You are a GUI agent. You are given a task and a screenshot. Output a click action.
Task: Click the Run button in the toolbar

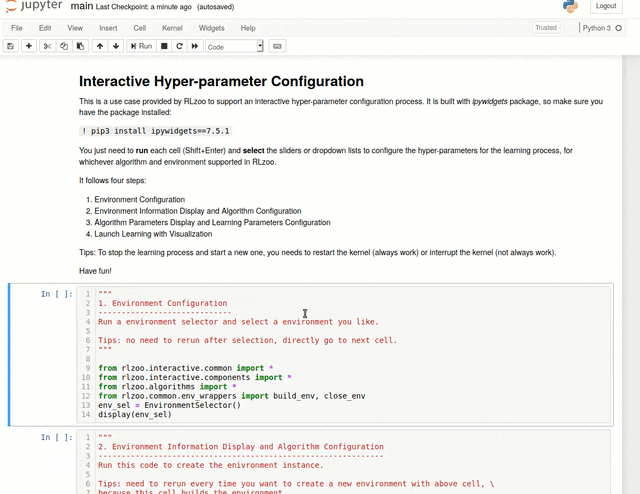pyautogui.click(x=141, y=46)
